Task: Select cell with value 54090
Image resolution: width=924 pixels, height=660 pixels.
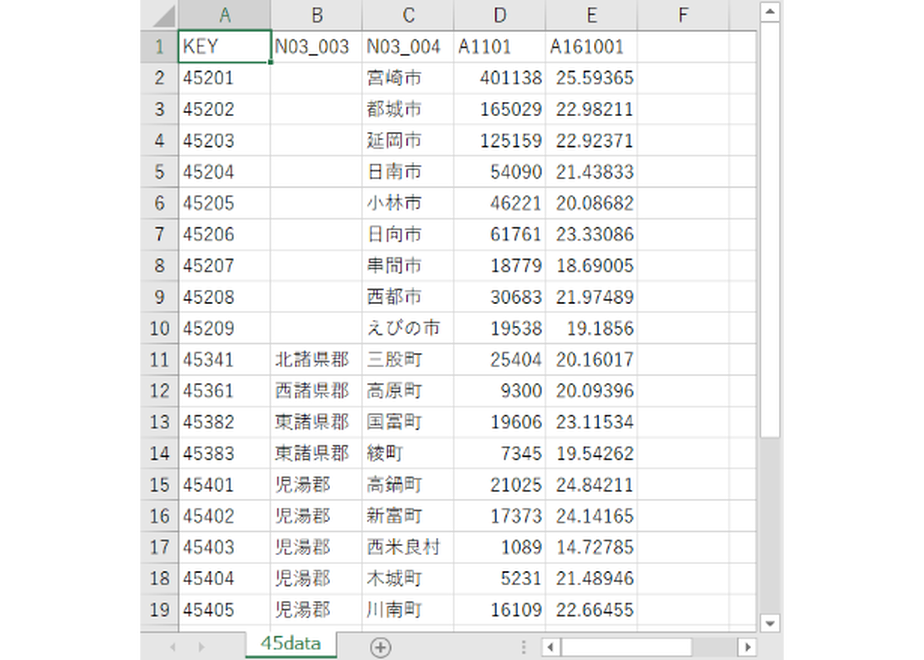Action: click(500, 171)
